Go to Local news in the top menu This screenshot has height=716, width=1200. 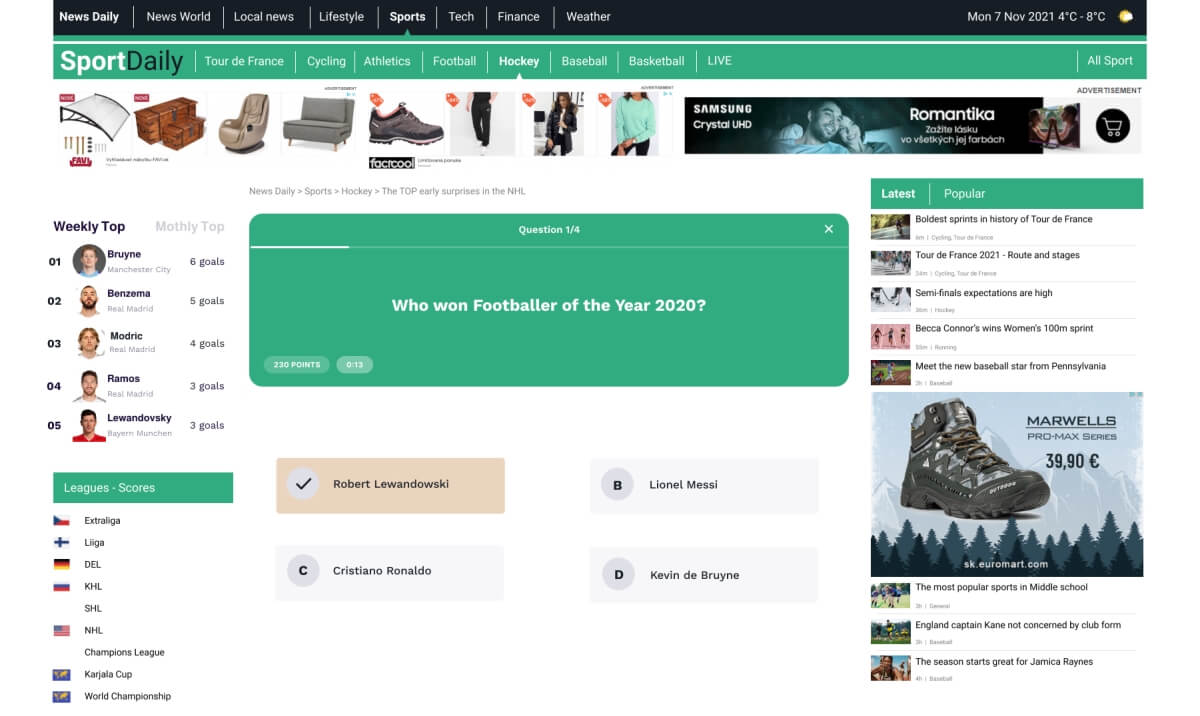[264, 16]
